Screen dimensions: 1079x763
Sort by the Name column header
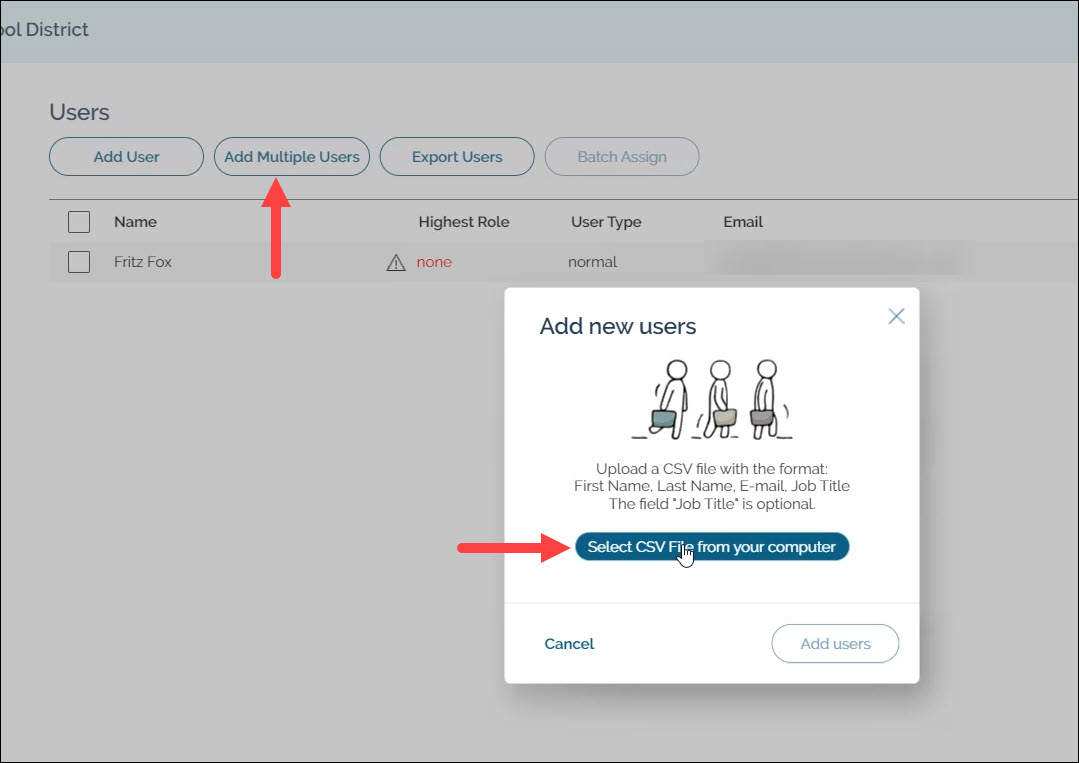point(135,222)
